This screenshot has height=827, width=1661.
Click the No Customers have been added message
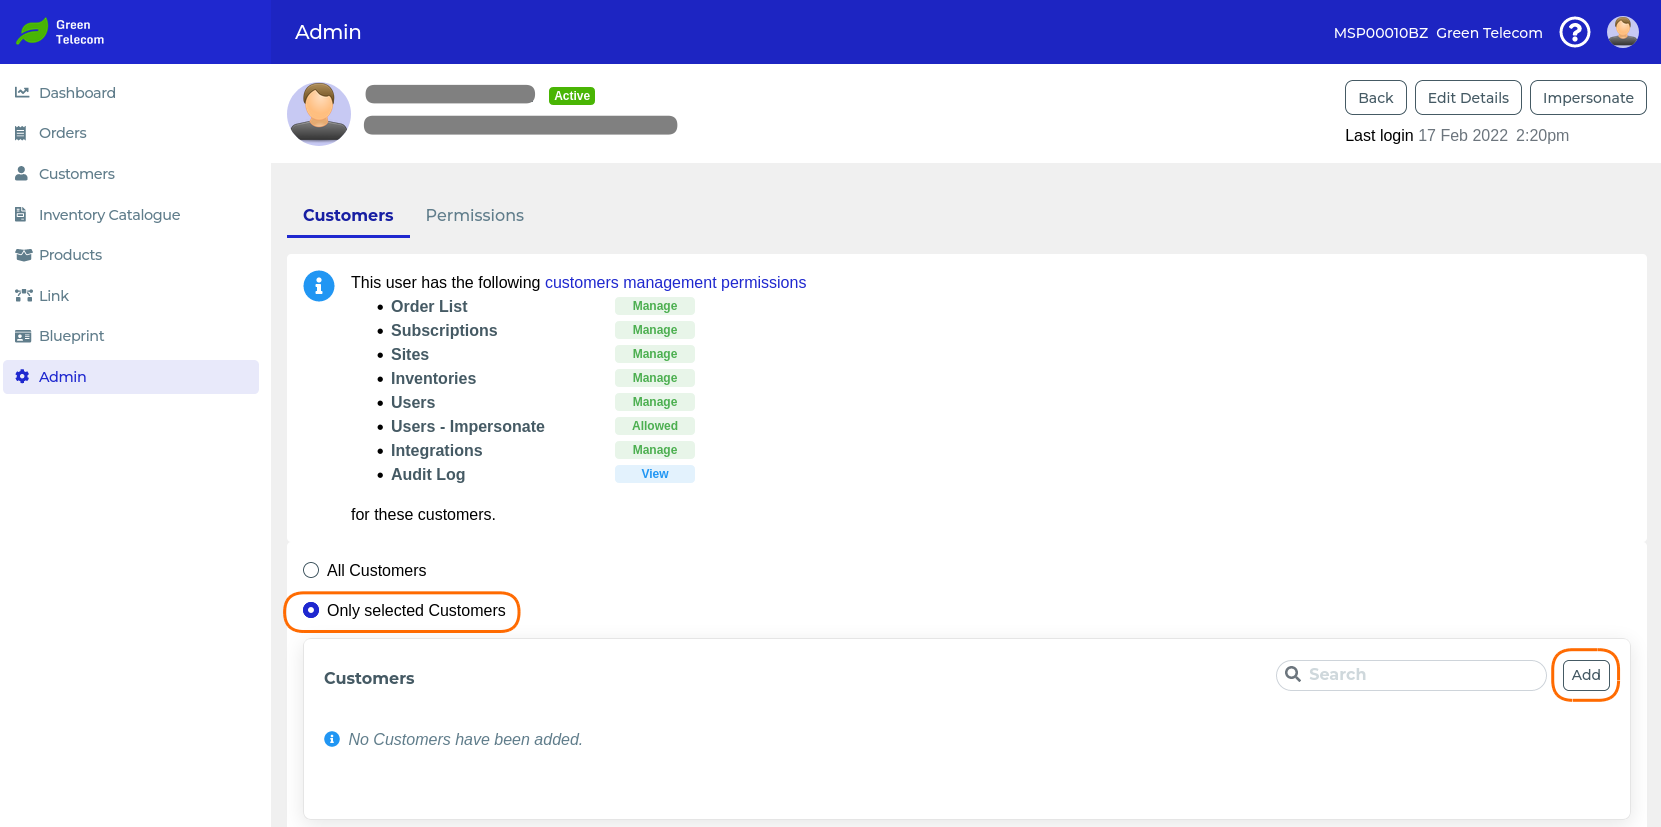[x=465, y=739]
